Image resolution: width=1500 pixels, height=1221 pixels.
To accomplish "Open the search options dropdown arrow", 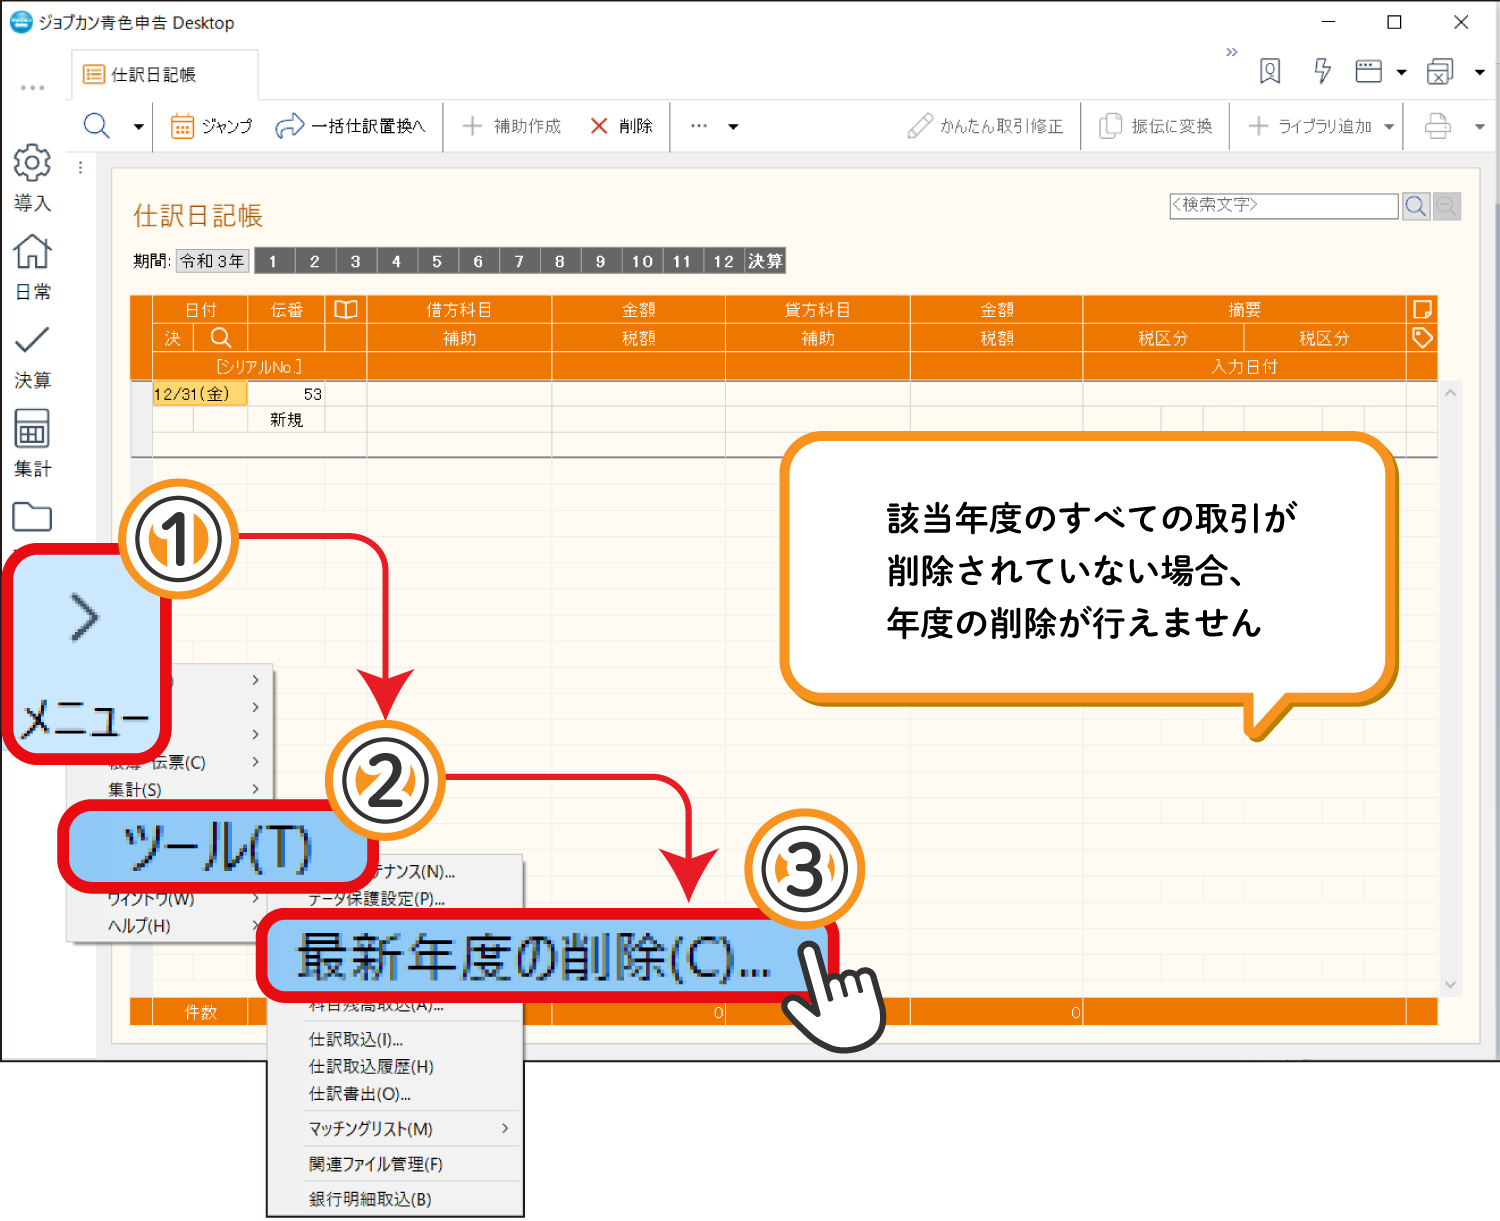I will pos(138,127).
